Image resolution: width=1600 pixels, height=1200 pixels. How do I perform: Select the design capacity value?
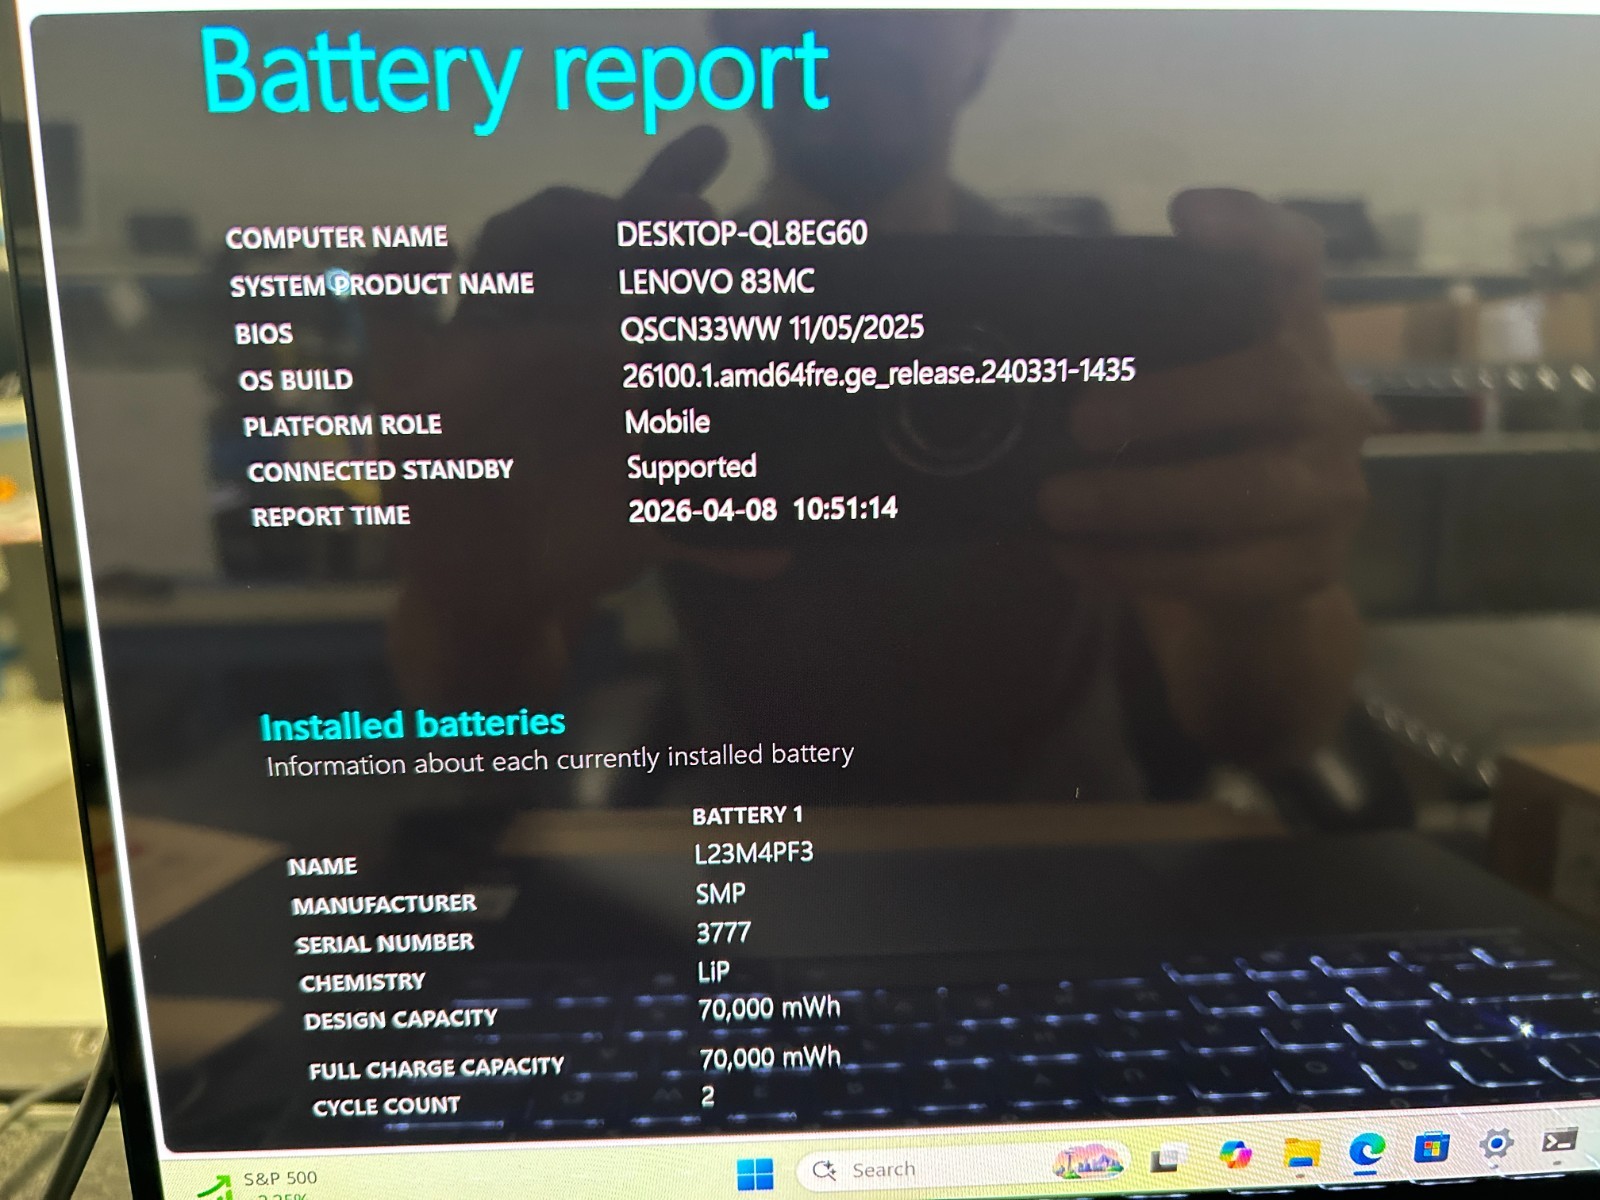769,1008
